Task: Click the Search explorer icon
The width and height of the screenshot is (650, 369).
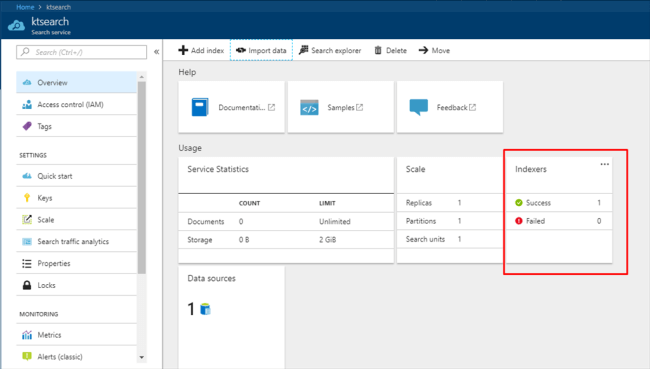Action: click(x=303, y=50)
